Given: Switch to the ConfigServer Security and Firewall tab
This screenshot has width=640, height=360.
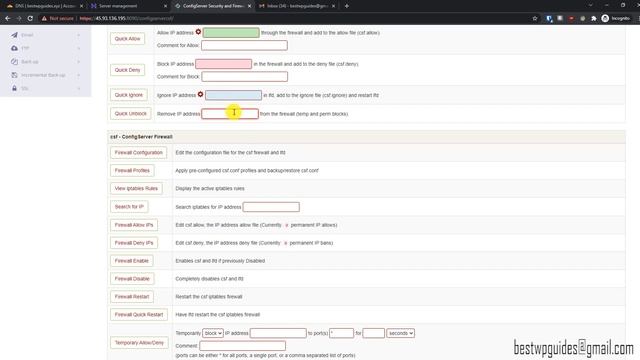Looking at the screenshot, I should tap(213, 6).
